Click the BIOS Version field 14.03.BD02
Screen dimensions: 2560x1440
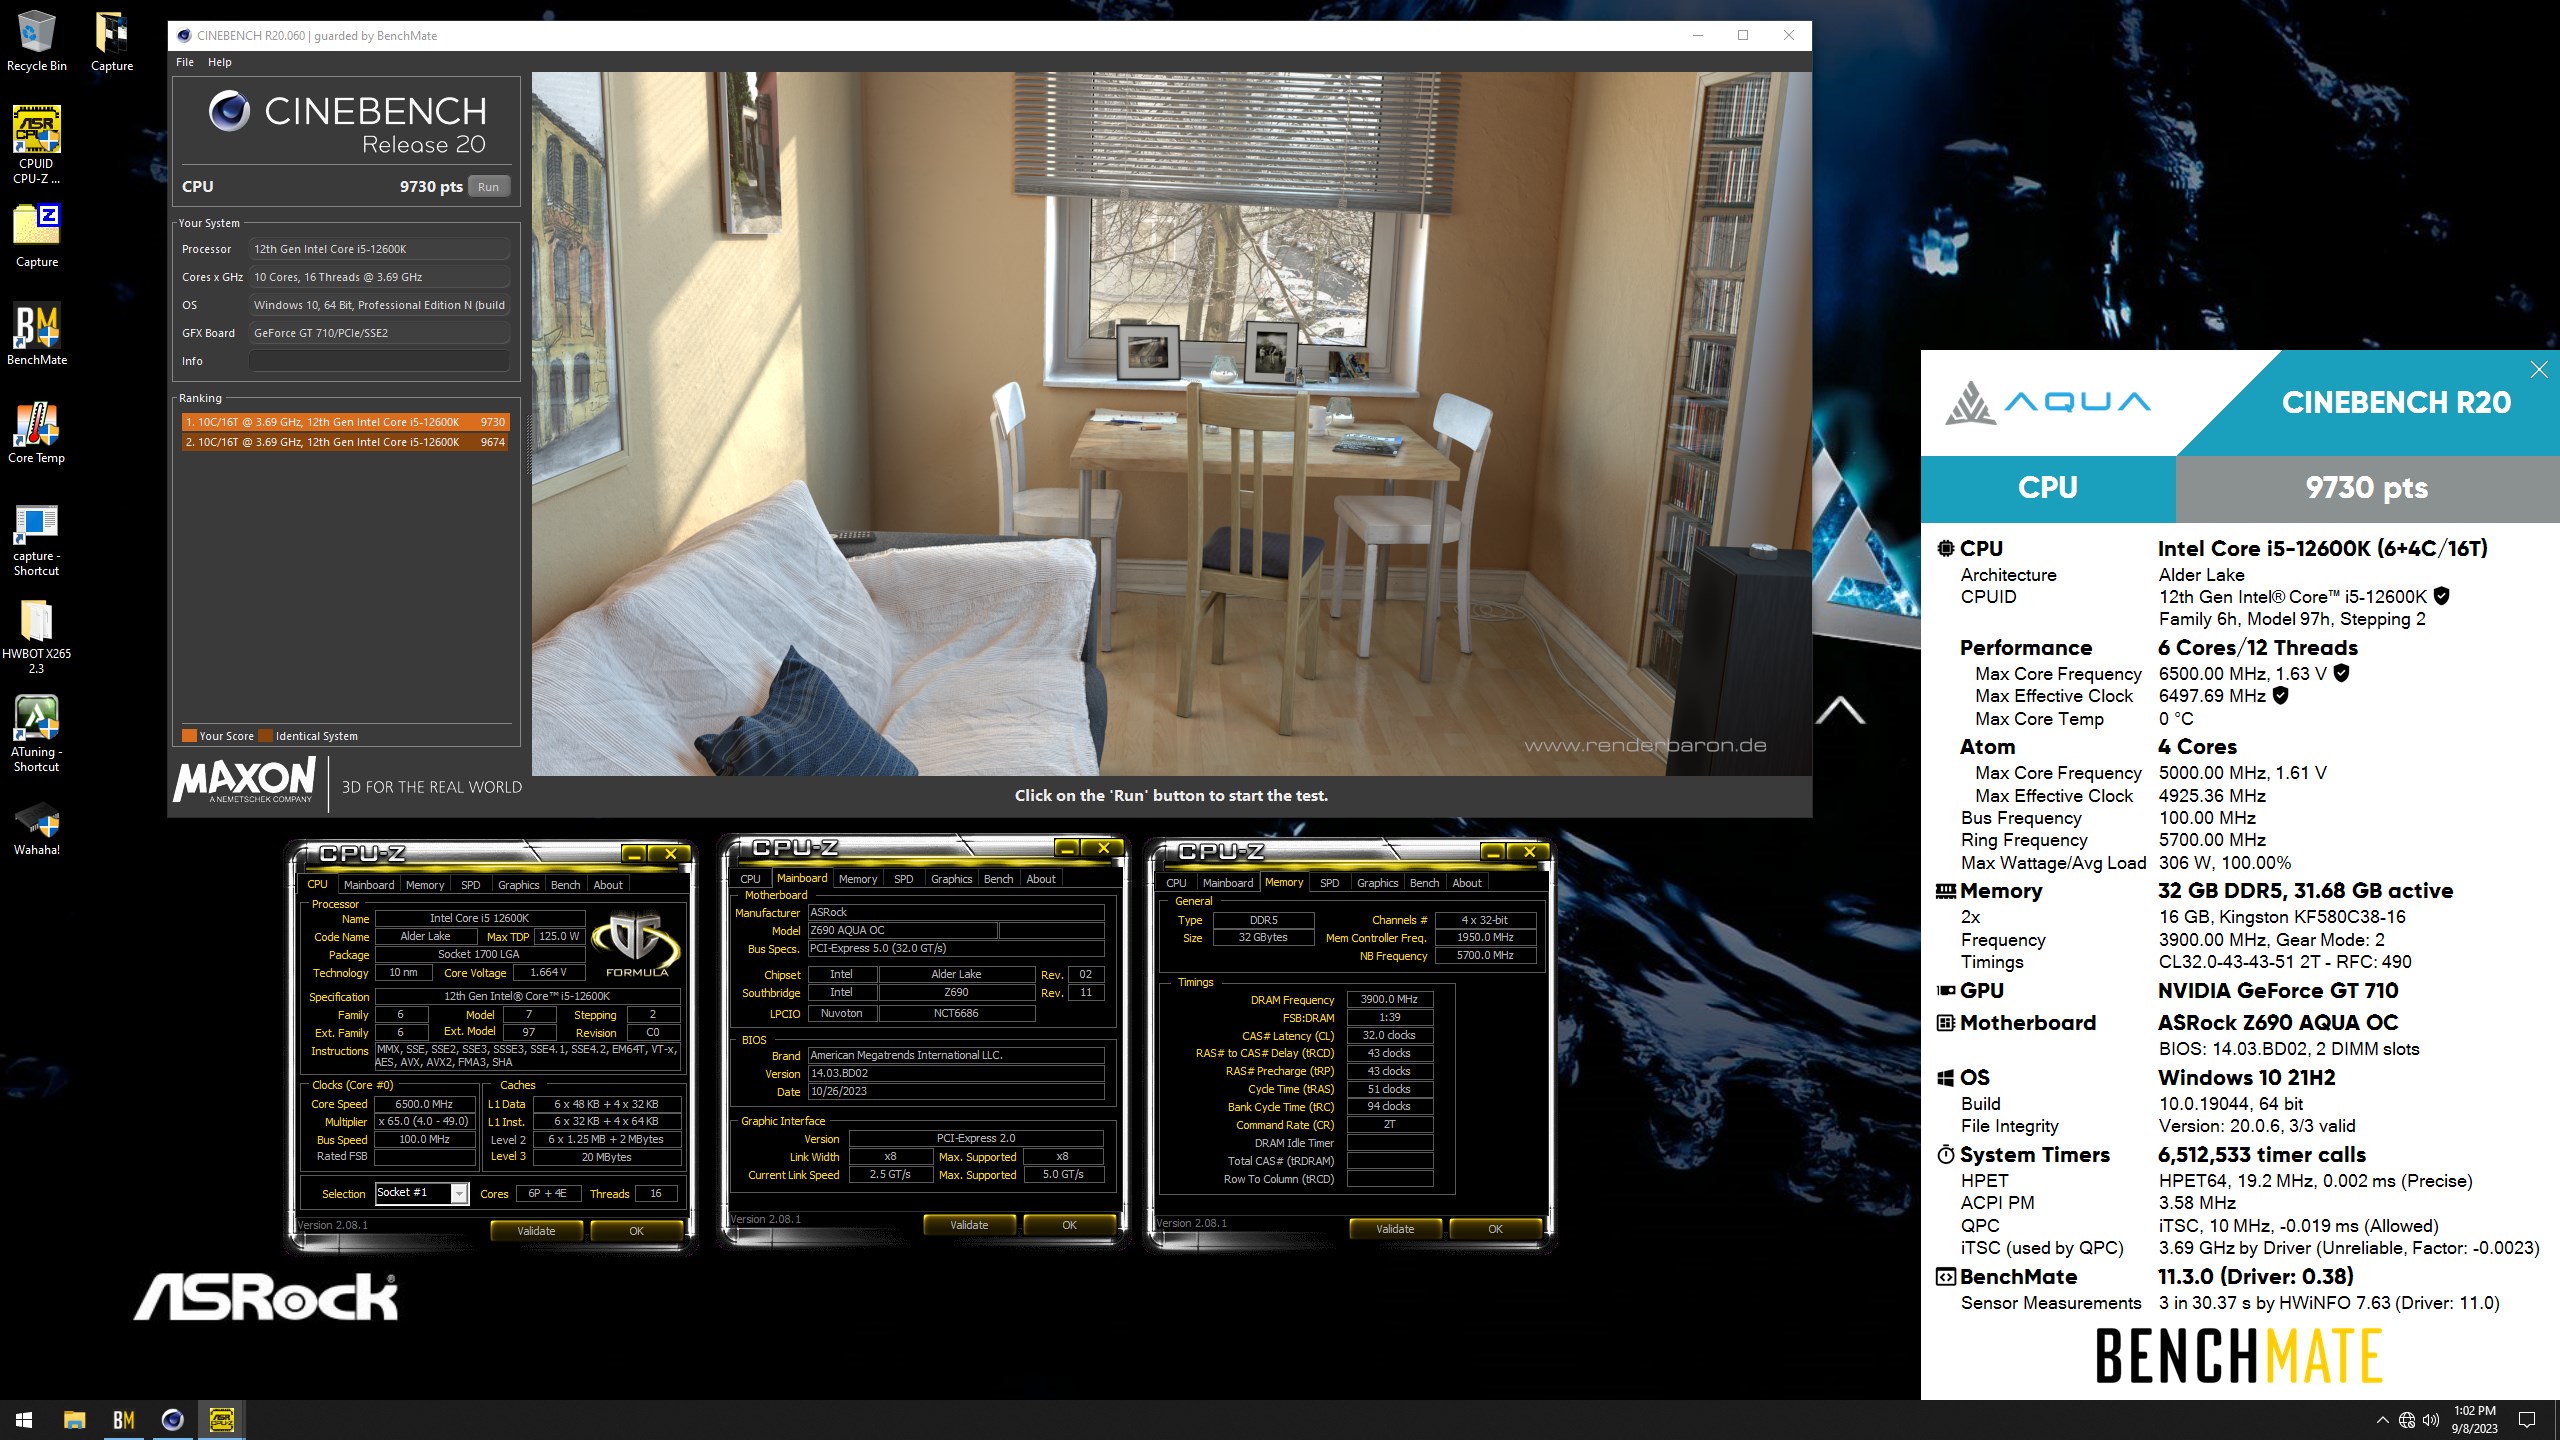pyautogui.click(x=956, y=1073)
